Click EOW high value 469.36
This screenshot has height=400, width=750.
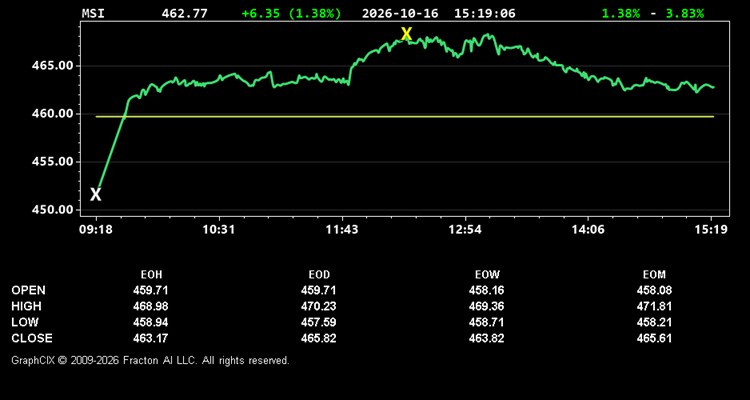tap(486, 306)
